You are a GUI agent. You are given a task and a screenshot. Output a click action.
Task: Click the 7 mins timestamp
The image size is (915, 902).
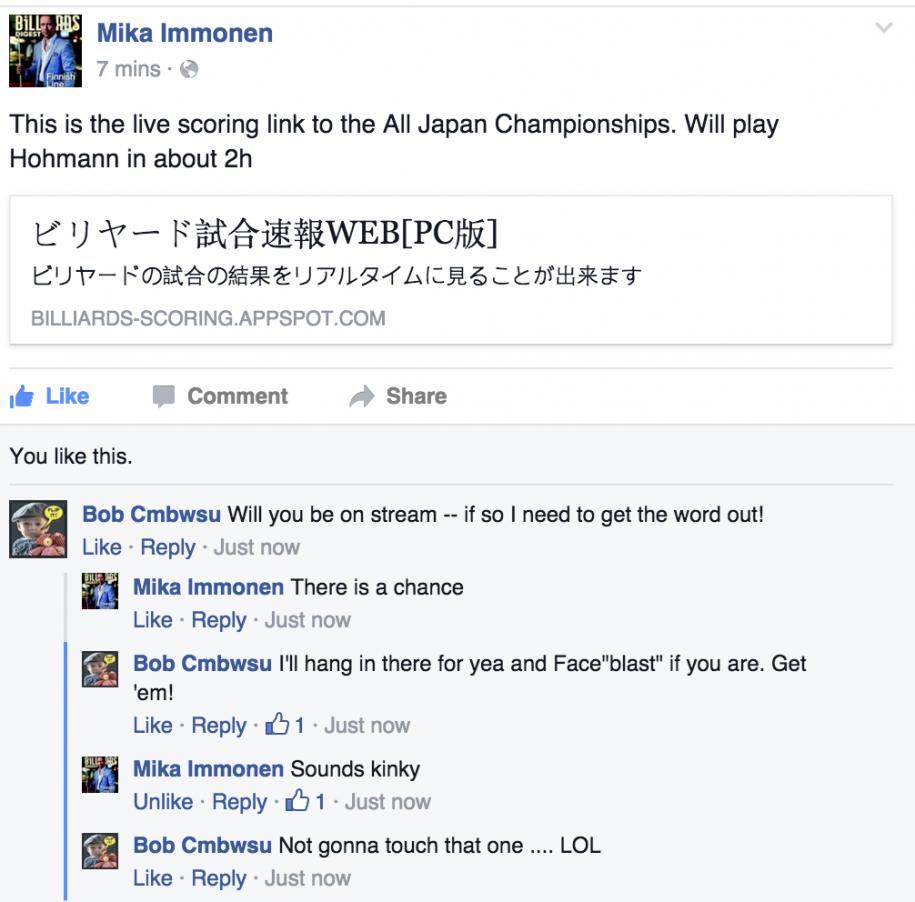[x=128, y=69]
